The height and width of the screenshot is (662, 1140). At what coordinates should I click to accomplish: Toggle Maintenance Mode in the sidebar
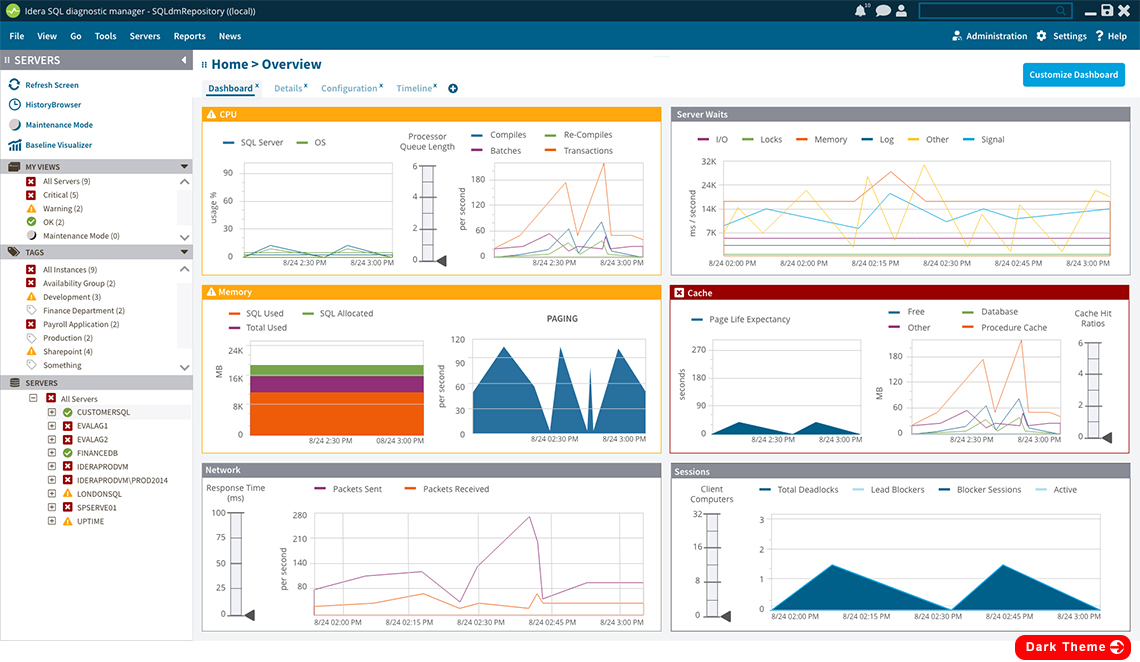(58, 125)
